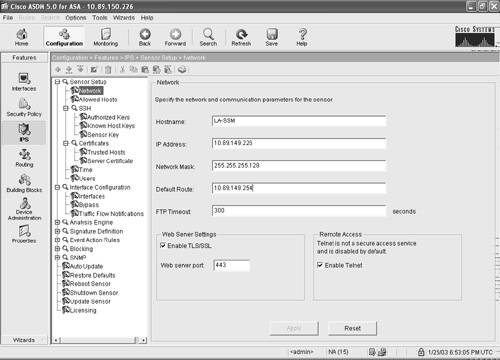Click into the IP Address field
This screenshot has width=500, height=360.
tap(299, 143)
